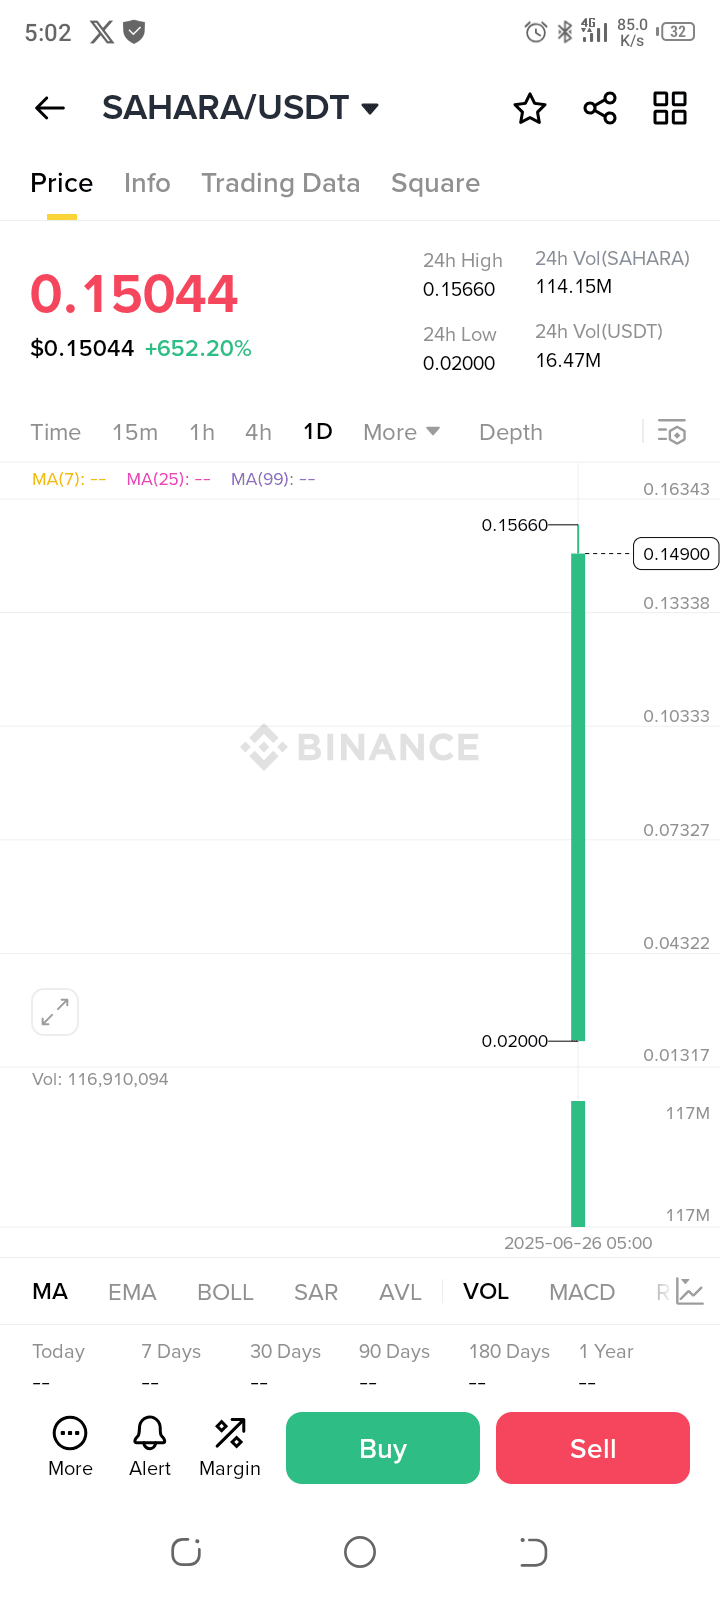
Task: Tap the share icon
Action: (x=600, y=108)
